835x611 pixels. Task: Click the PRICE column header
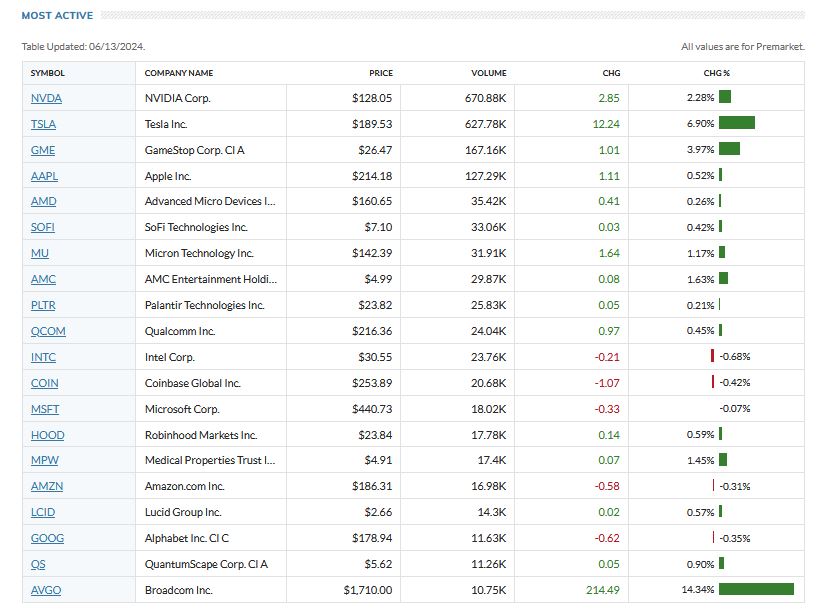click(x=380, y=73)
